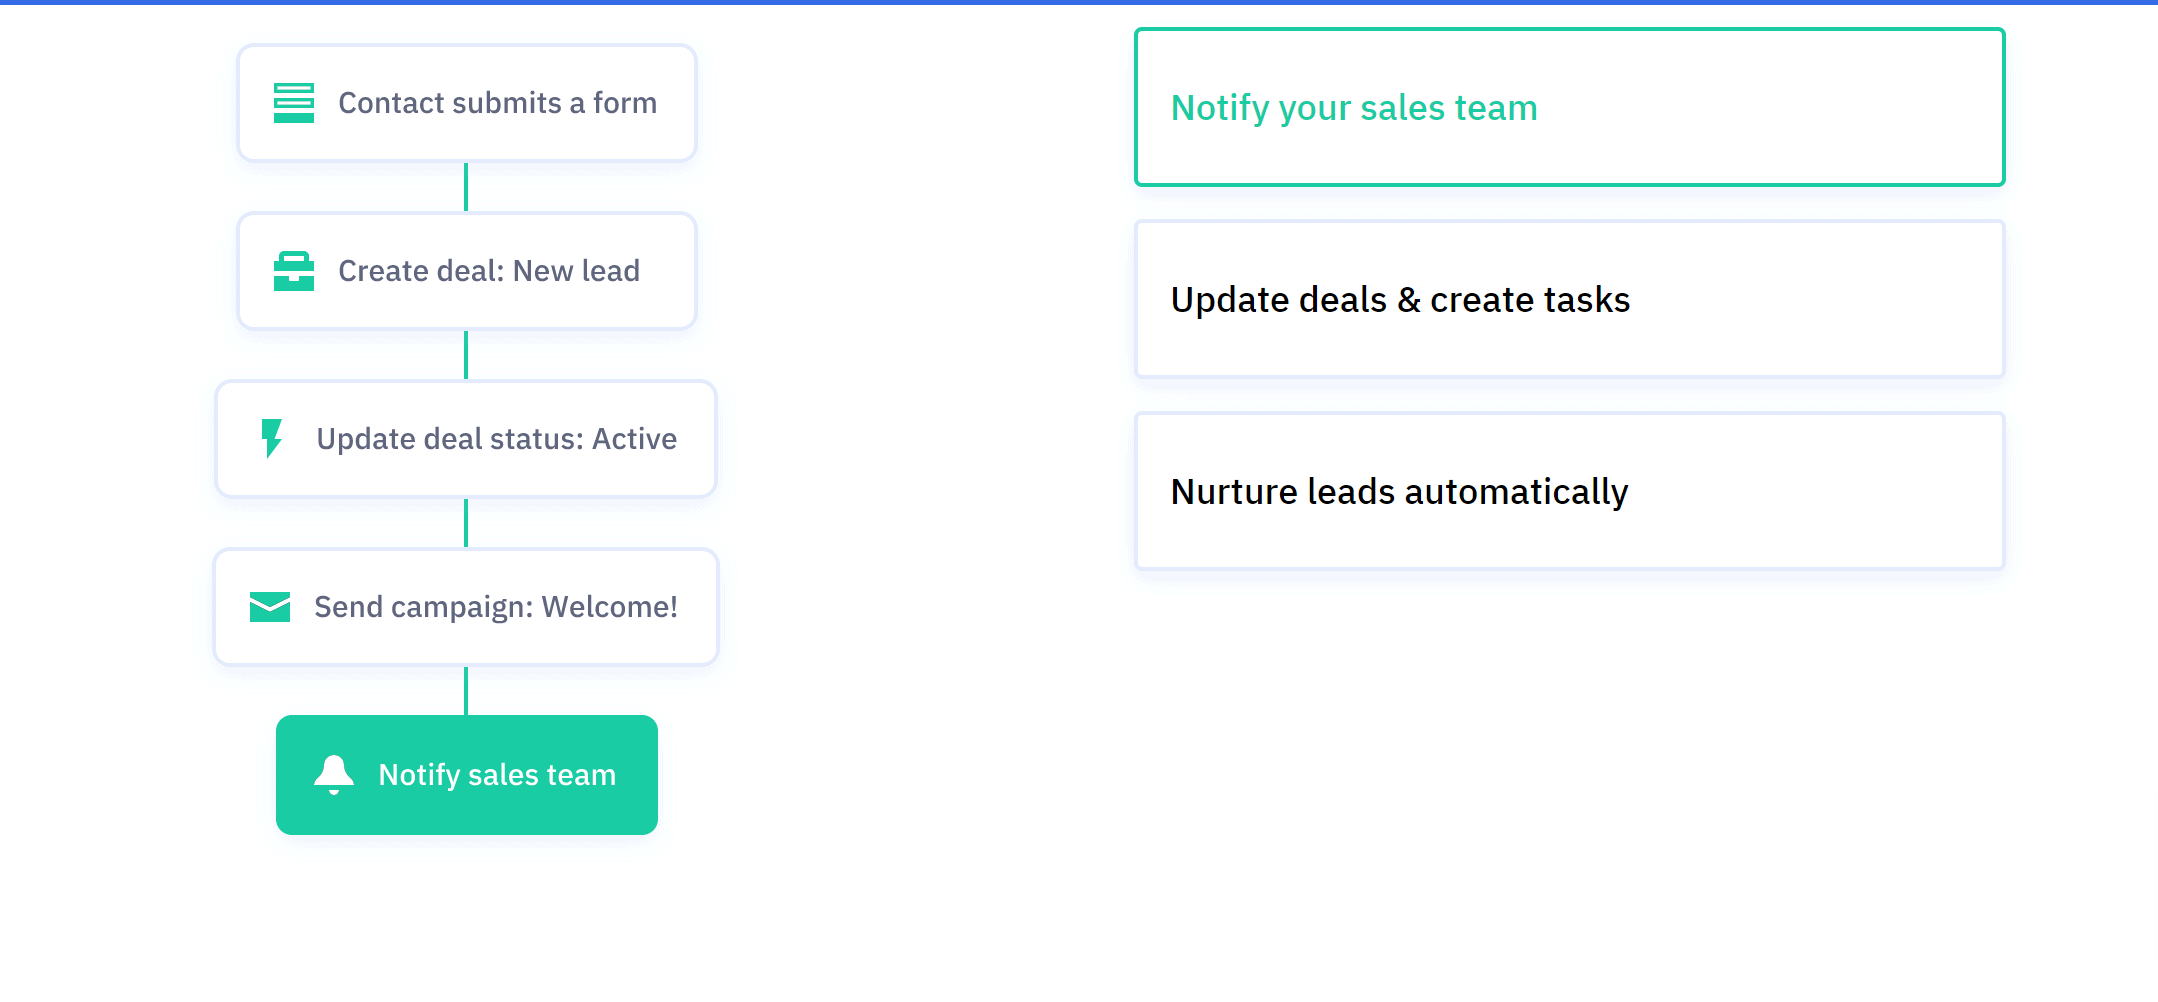2158x1002 pixels.
Task: Click the bell icon on Notify sales team
Action: 334,775
